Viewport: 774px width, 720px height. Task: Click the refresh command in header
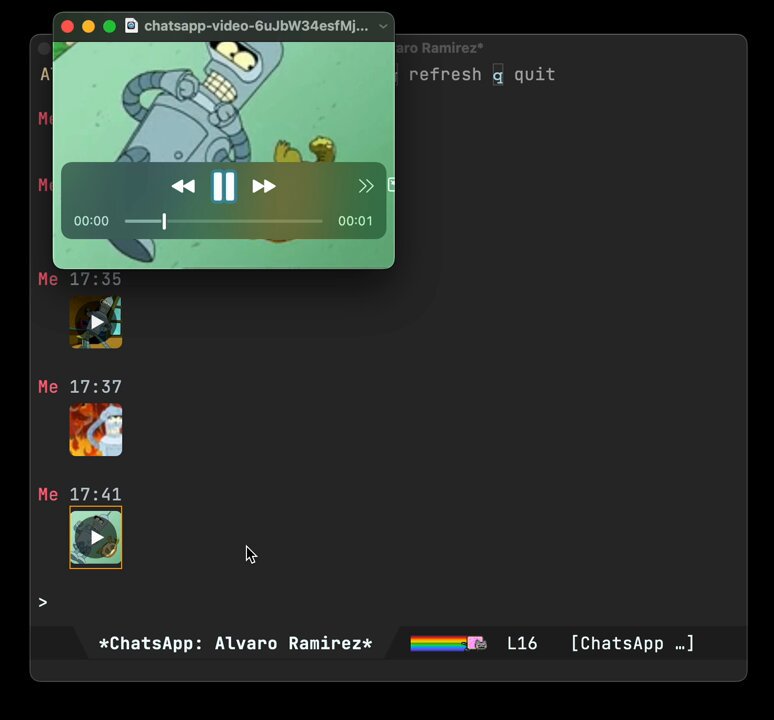[x=445, y=75]
